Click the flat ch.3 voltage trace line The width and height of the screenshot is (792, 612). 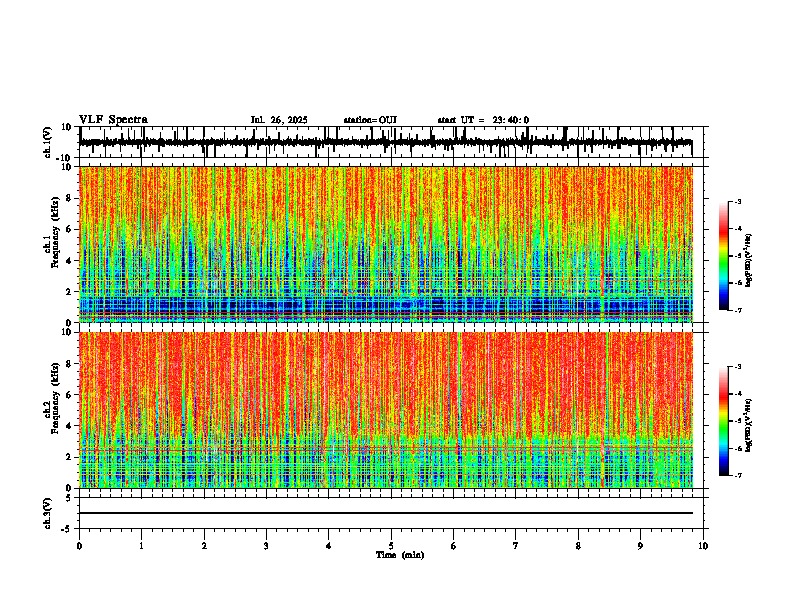click(386, 513)
